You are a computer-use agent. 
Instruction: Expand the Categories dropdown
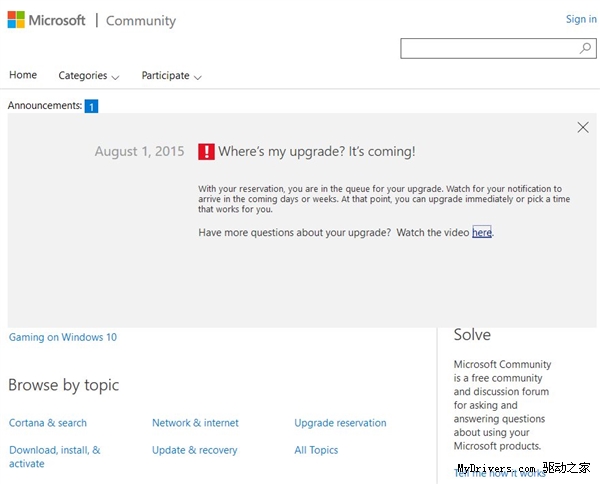pyautogui.click(x=88, y=76)
